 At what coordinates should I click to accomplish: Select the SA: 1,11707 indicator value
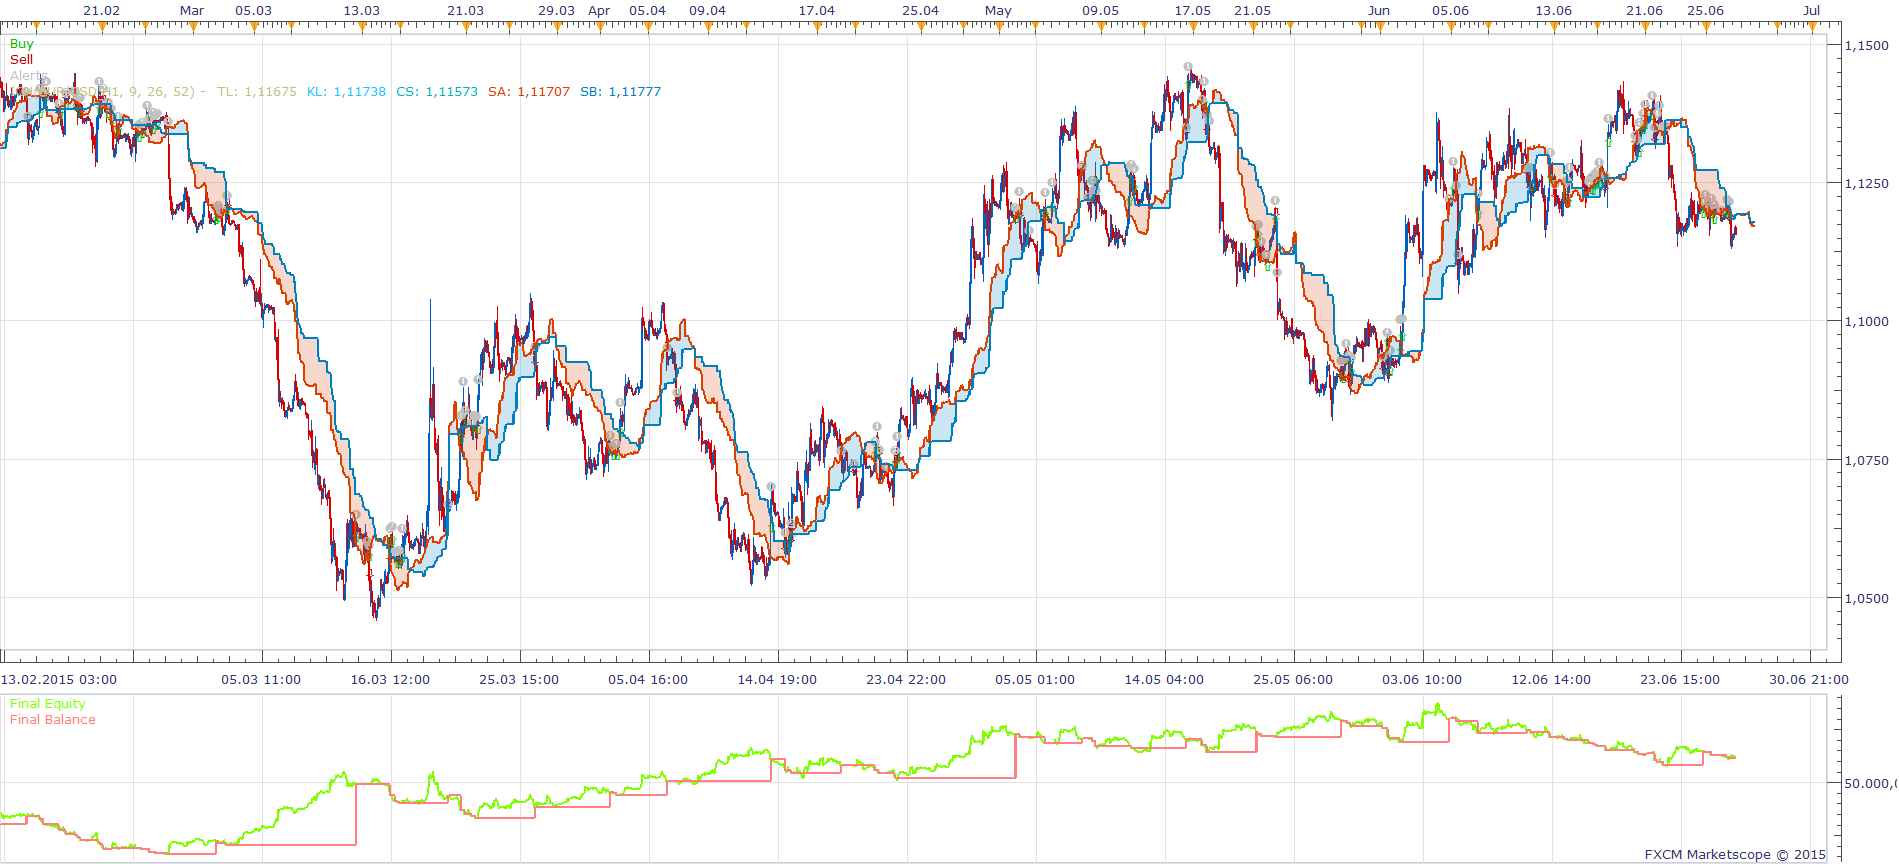(x=529, y=92)
